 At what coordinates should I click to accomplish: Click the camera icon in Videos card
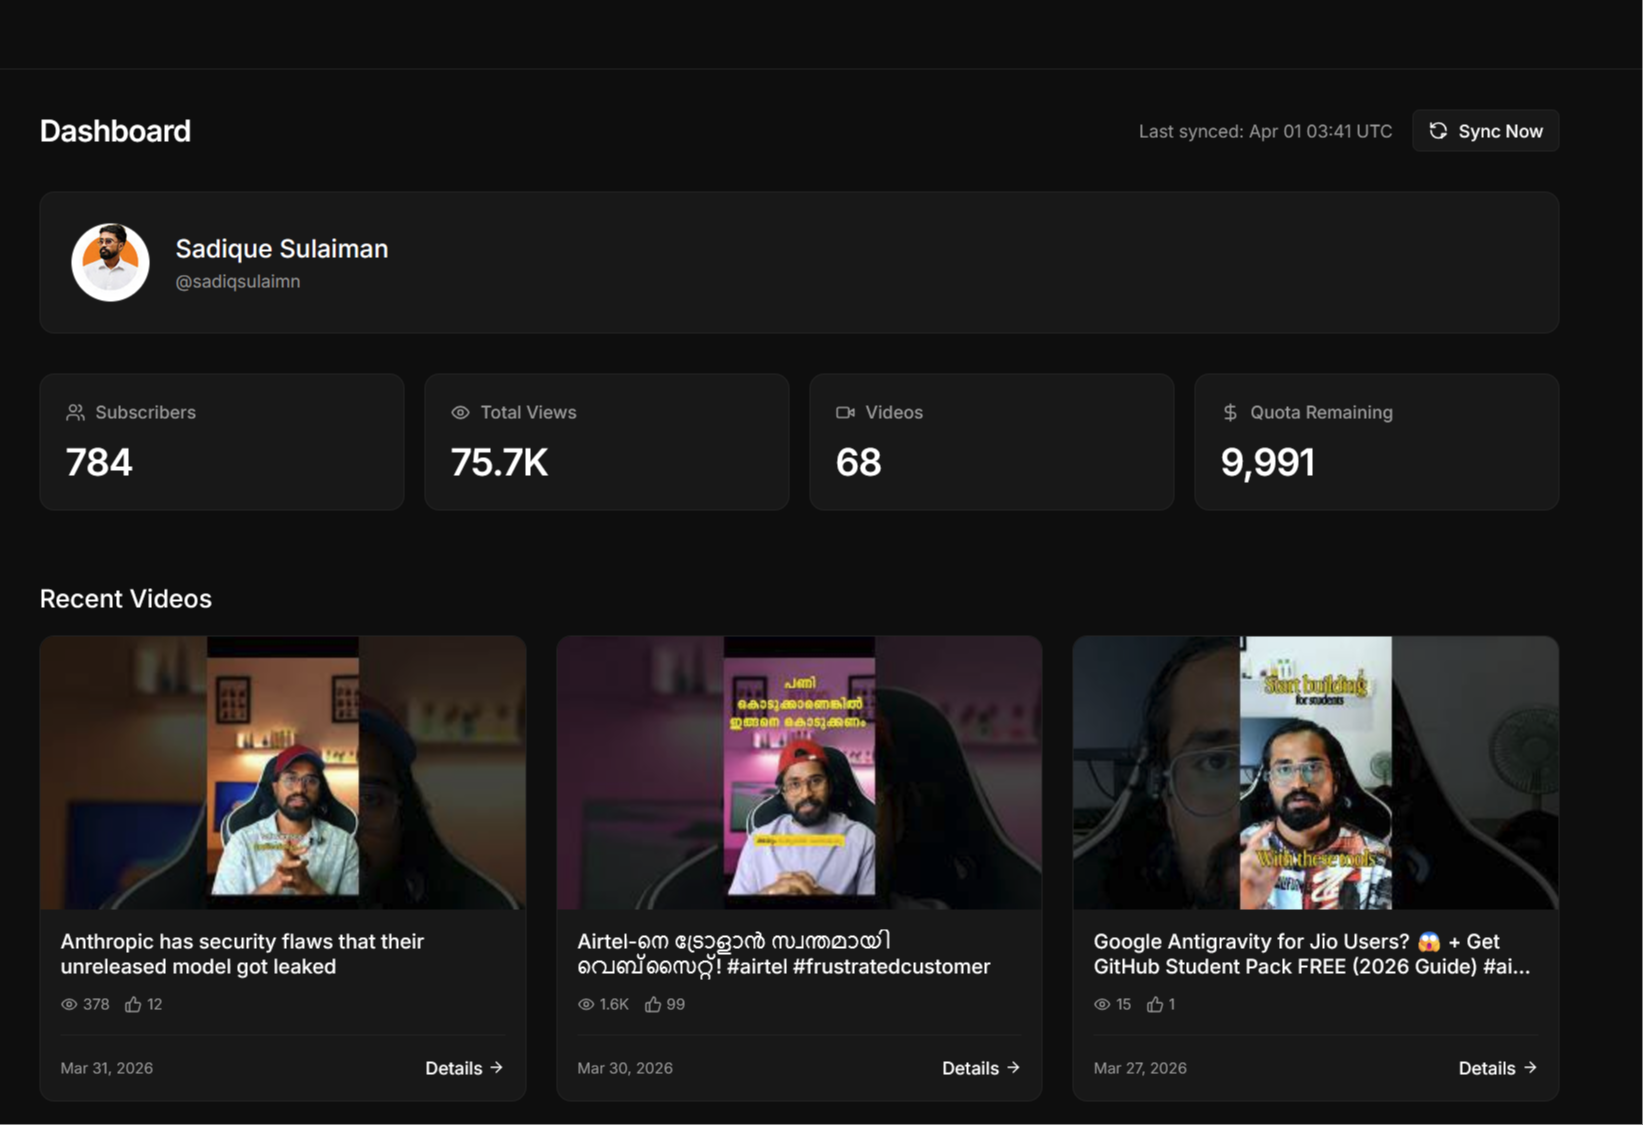(845, 411)
